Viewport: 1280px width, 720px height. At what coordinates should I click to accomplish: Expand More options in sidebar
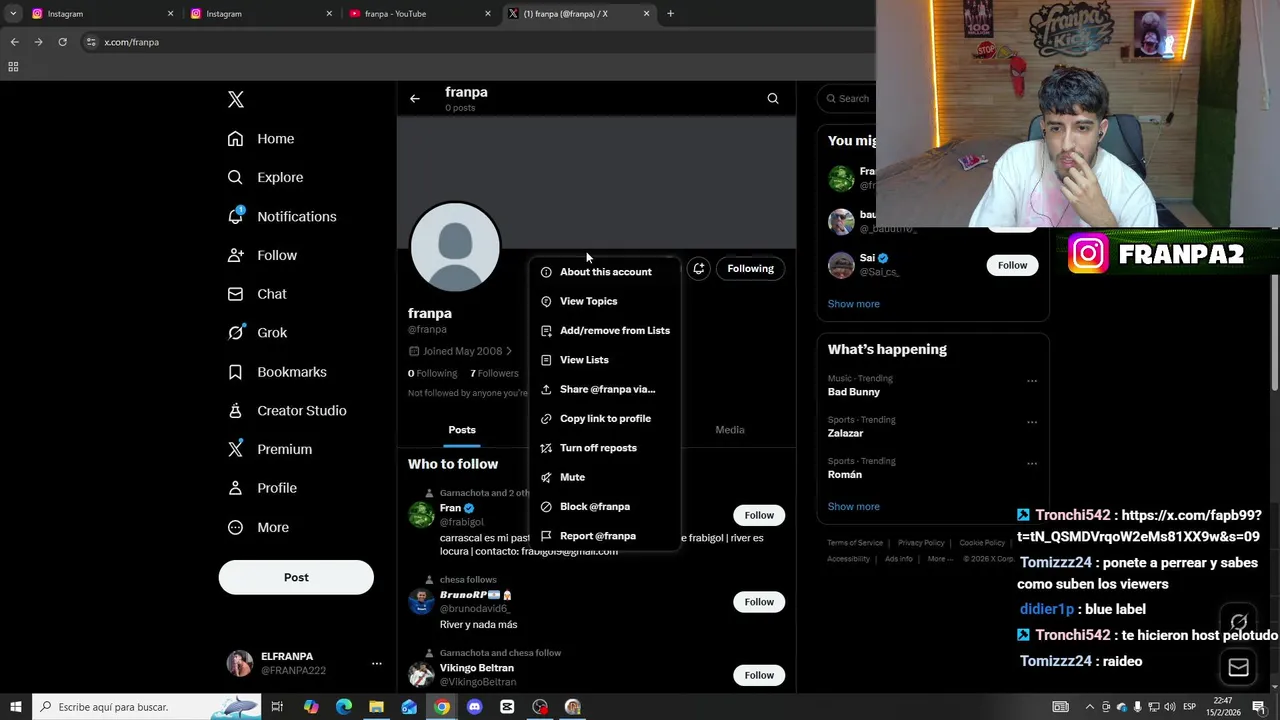258,527
